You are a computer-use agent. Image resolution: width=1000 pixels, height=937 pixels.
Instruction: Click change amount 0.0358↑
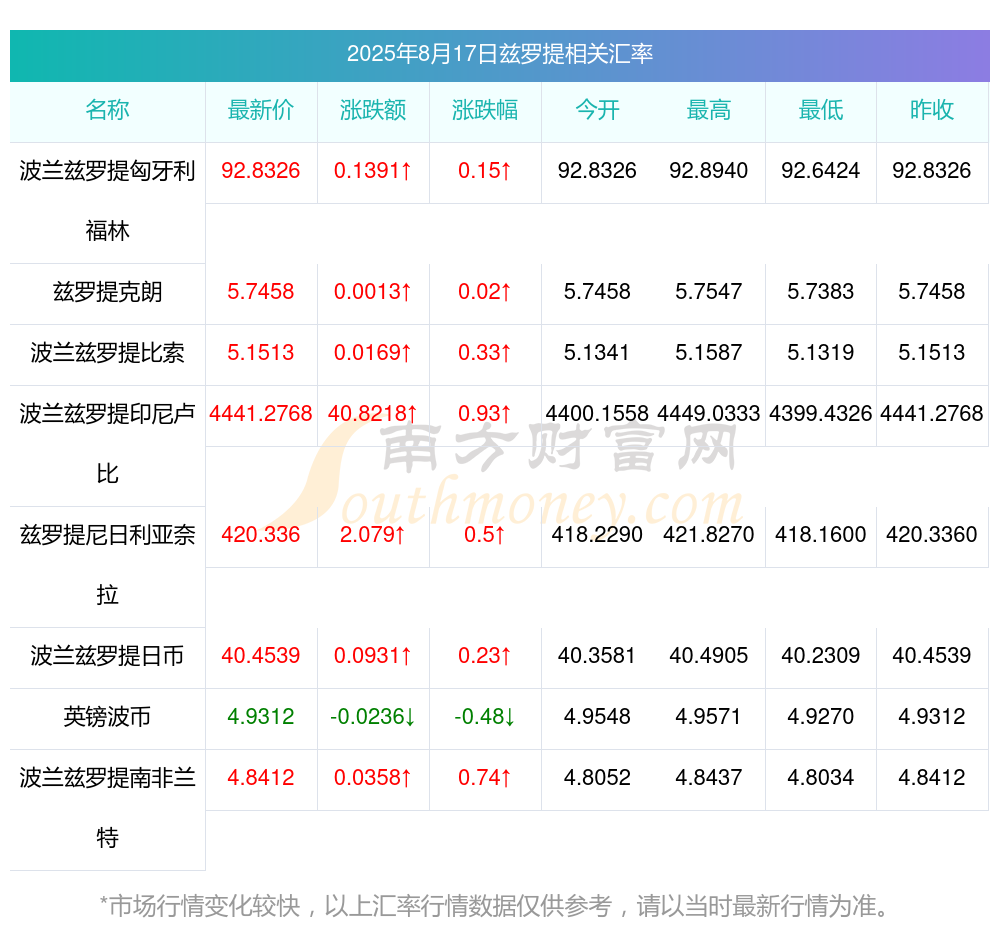[373, 778]
